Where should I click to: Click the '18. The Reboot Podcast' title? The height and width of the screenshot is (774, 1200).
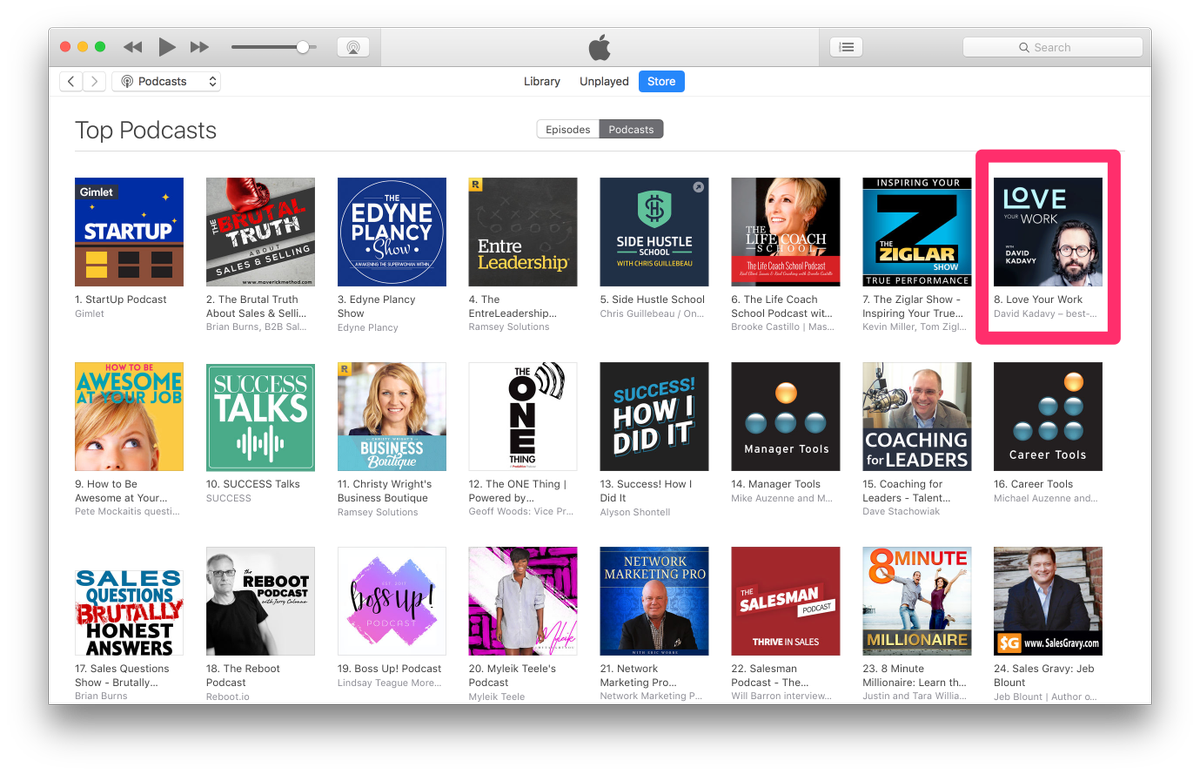[x=243, y=675]
